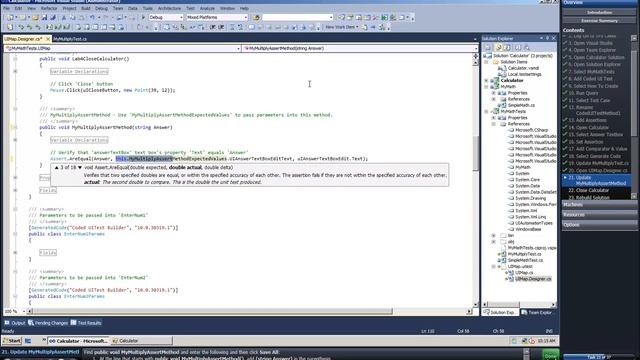Switch to the Team Explorer tab
Image resolution: width=640 pixels, height=360 pixels.
click(537, 313)
